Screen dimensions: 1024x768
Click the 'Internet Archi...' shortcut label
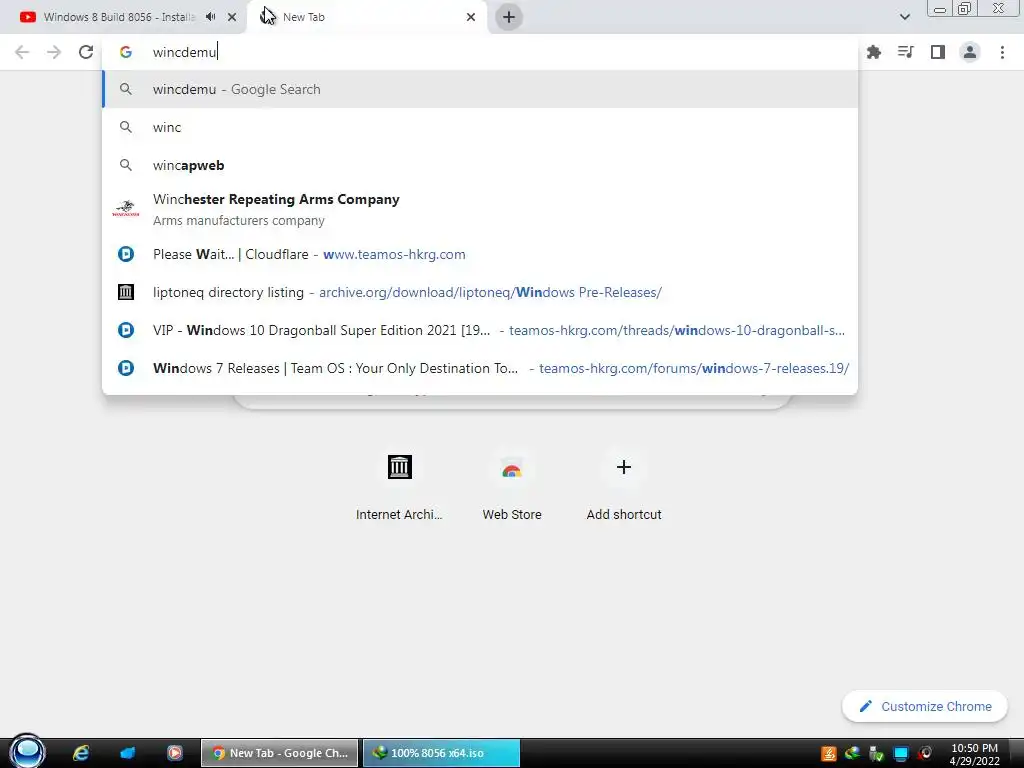[399, 515]
